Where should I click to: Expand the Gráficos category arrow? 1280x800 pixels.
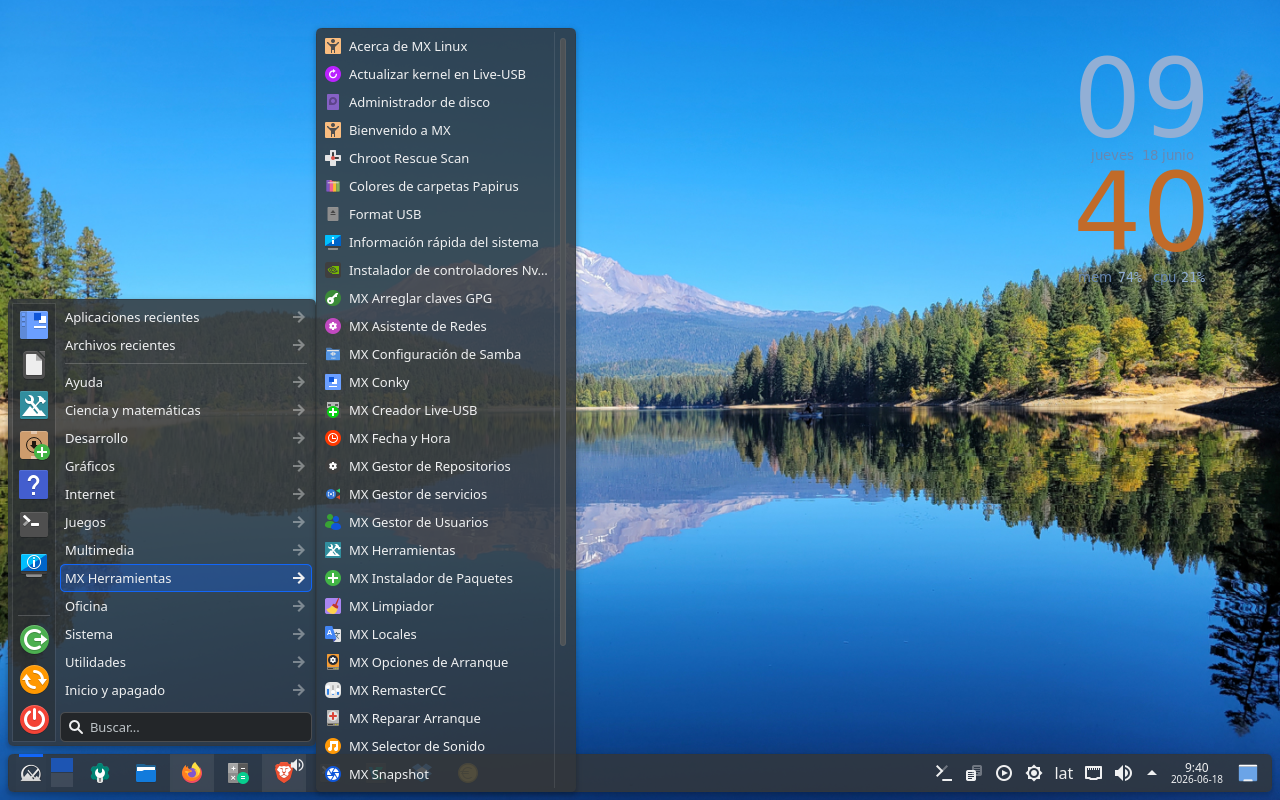click(298, 466)
